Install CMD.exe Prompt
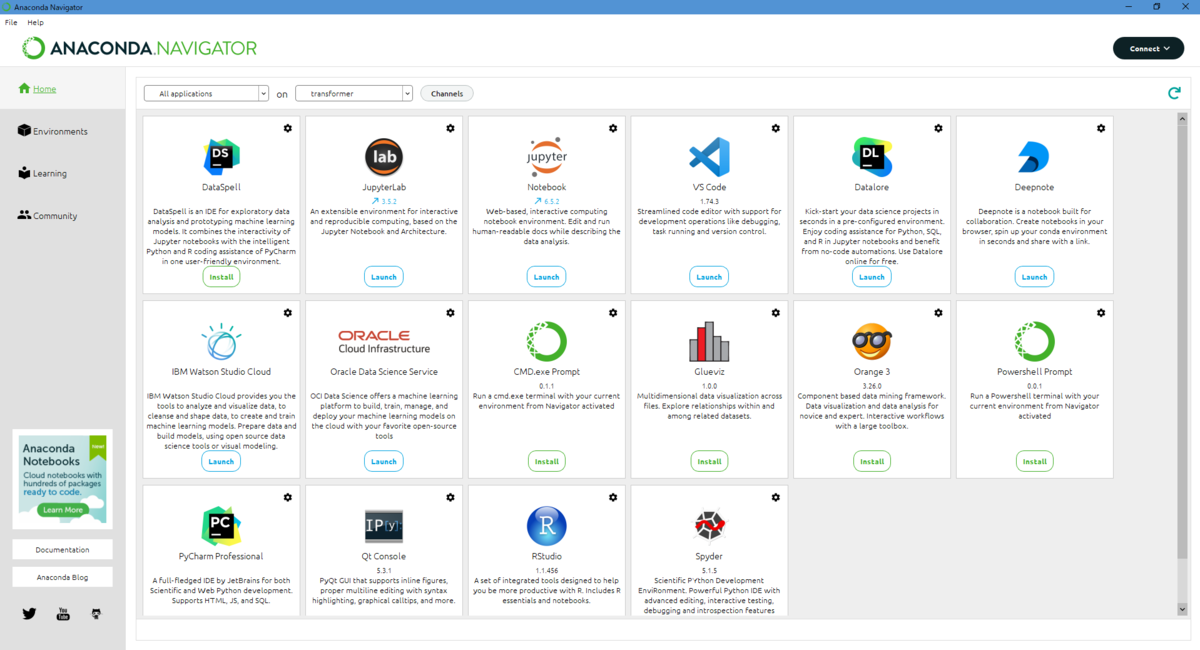 pyautogui.click(x=546, y=461)
